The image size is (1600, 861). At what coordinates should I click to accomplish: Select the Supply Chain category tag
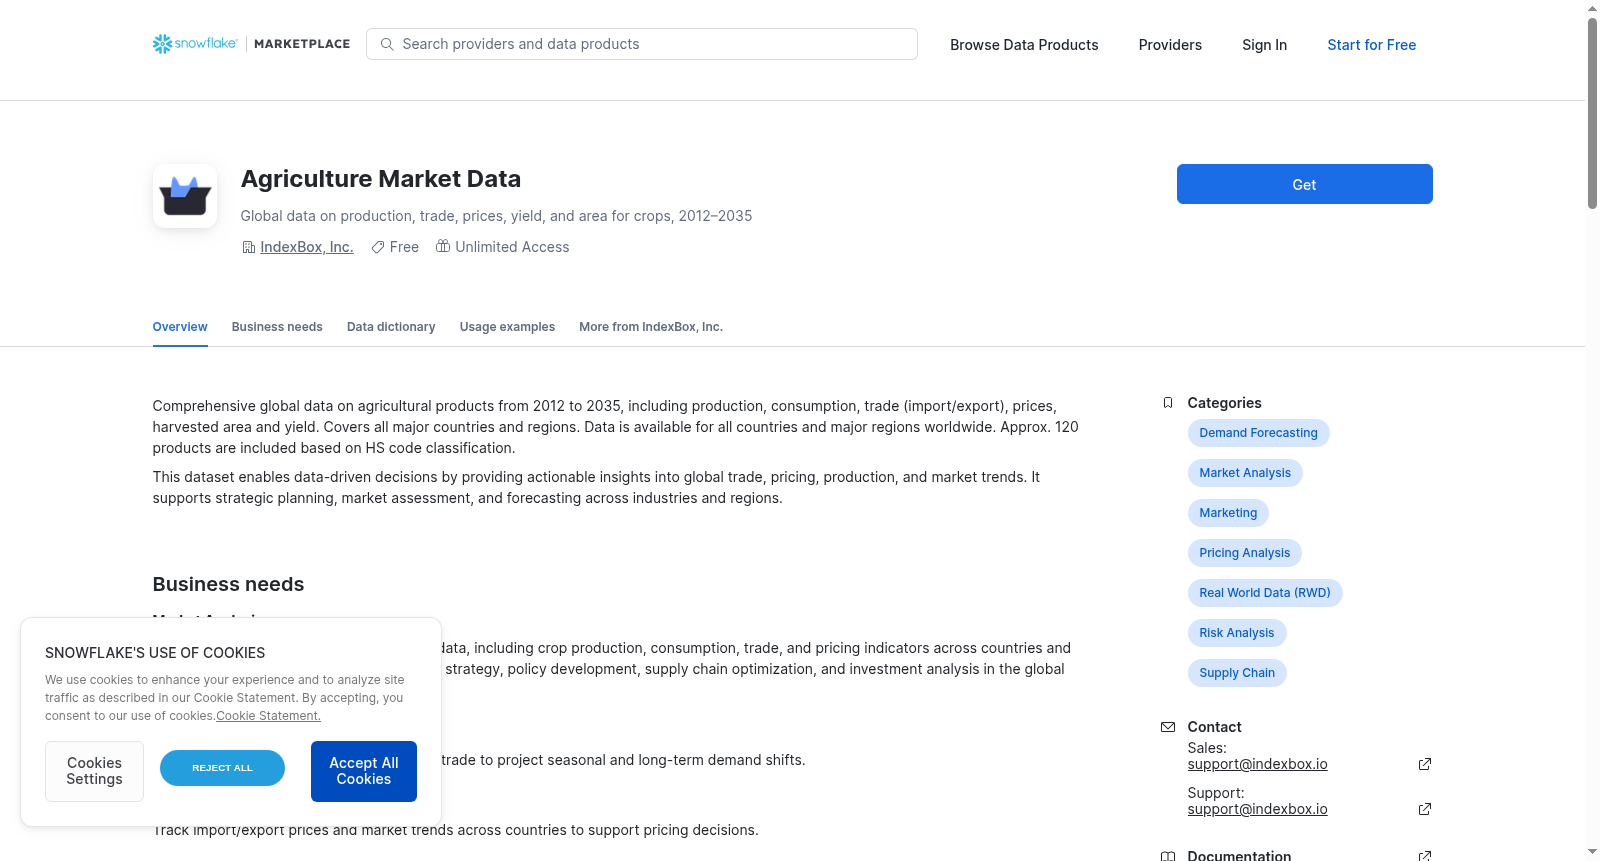pyautogui.click(x=1237, y=673)
